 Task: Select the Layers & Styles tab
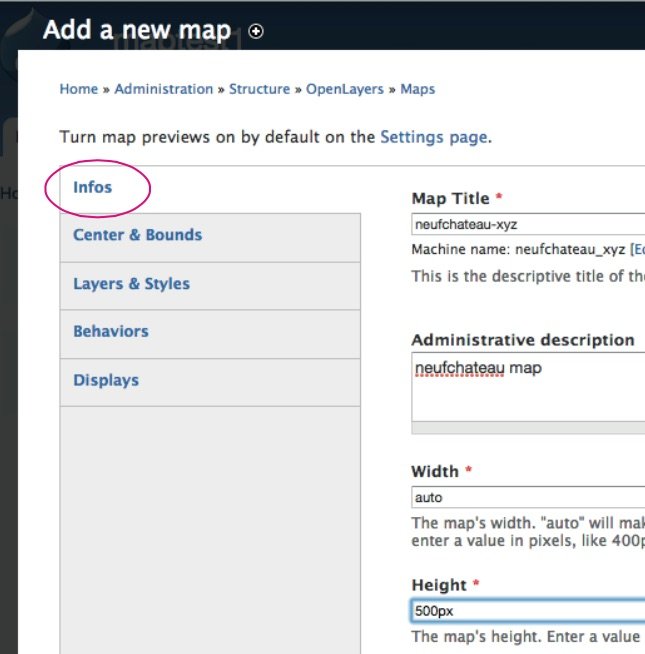click(x=131, y=284)
